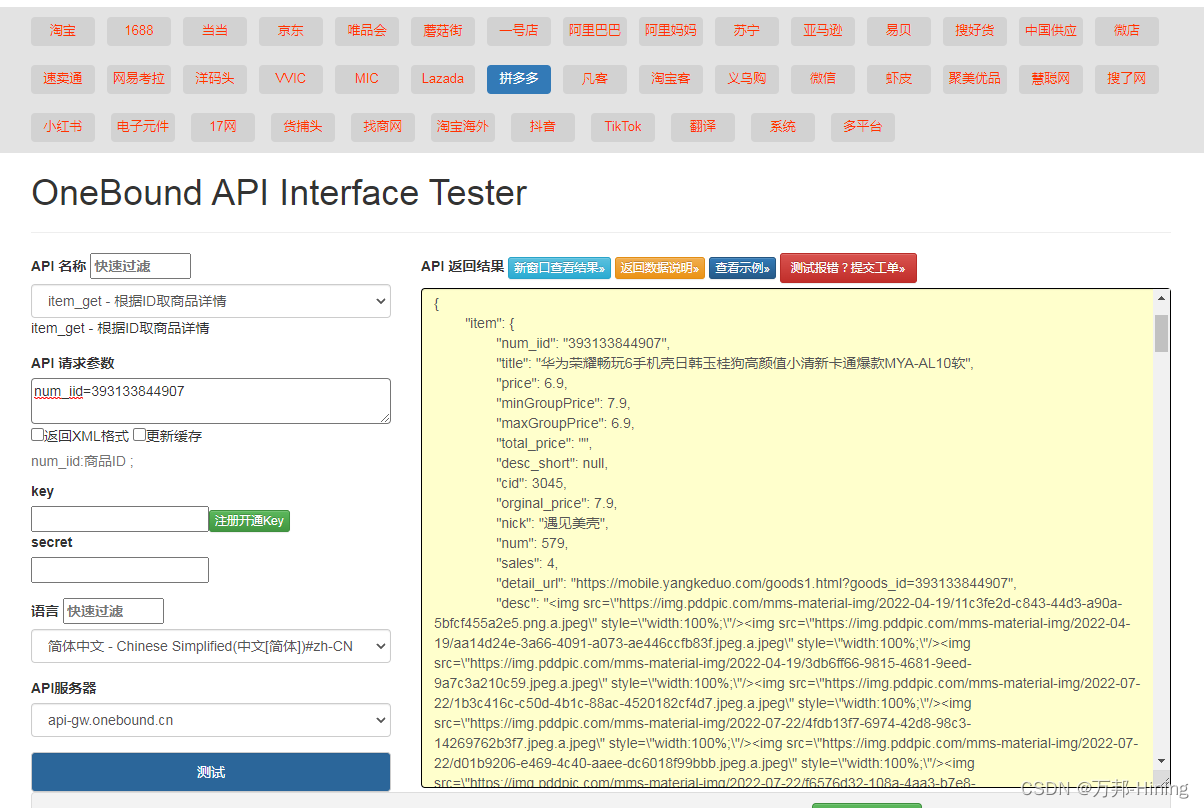Choose the Lazada platform tab
Viewport: 1204px width, 808px height.
pos(443,78)
